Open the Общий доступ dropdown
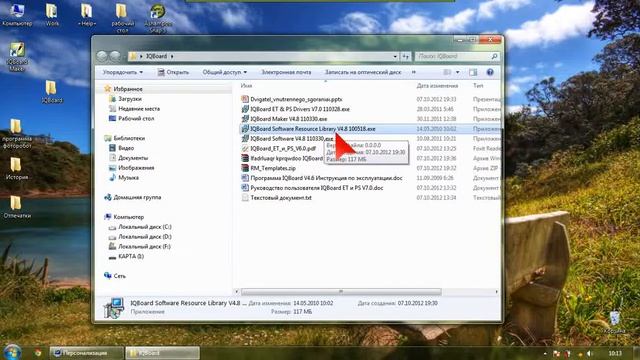640x360 pixels. pos(224,72)
